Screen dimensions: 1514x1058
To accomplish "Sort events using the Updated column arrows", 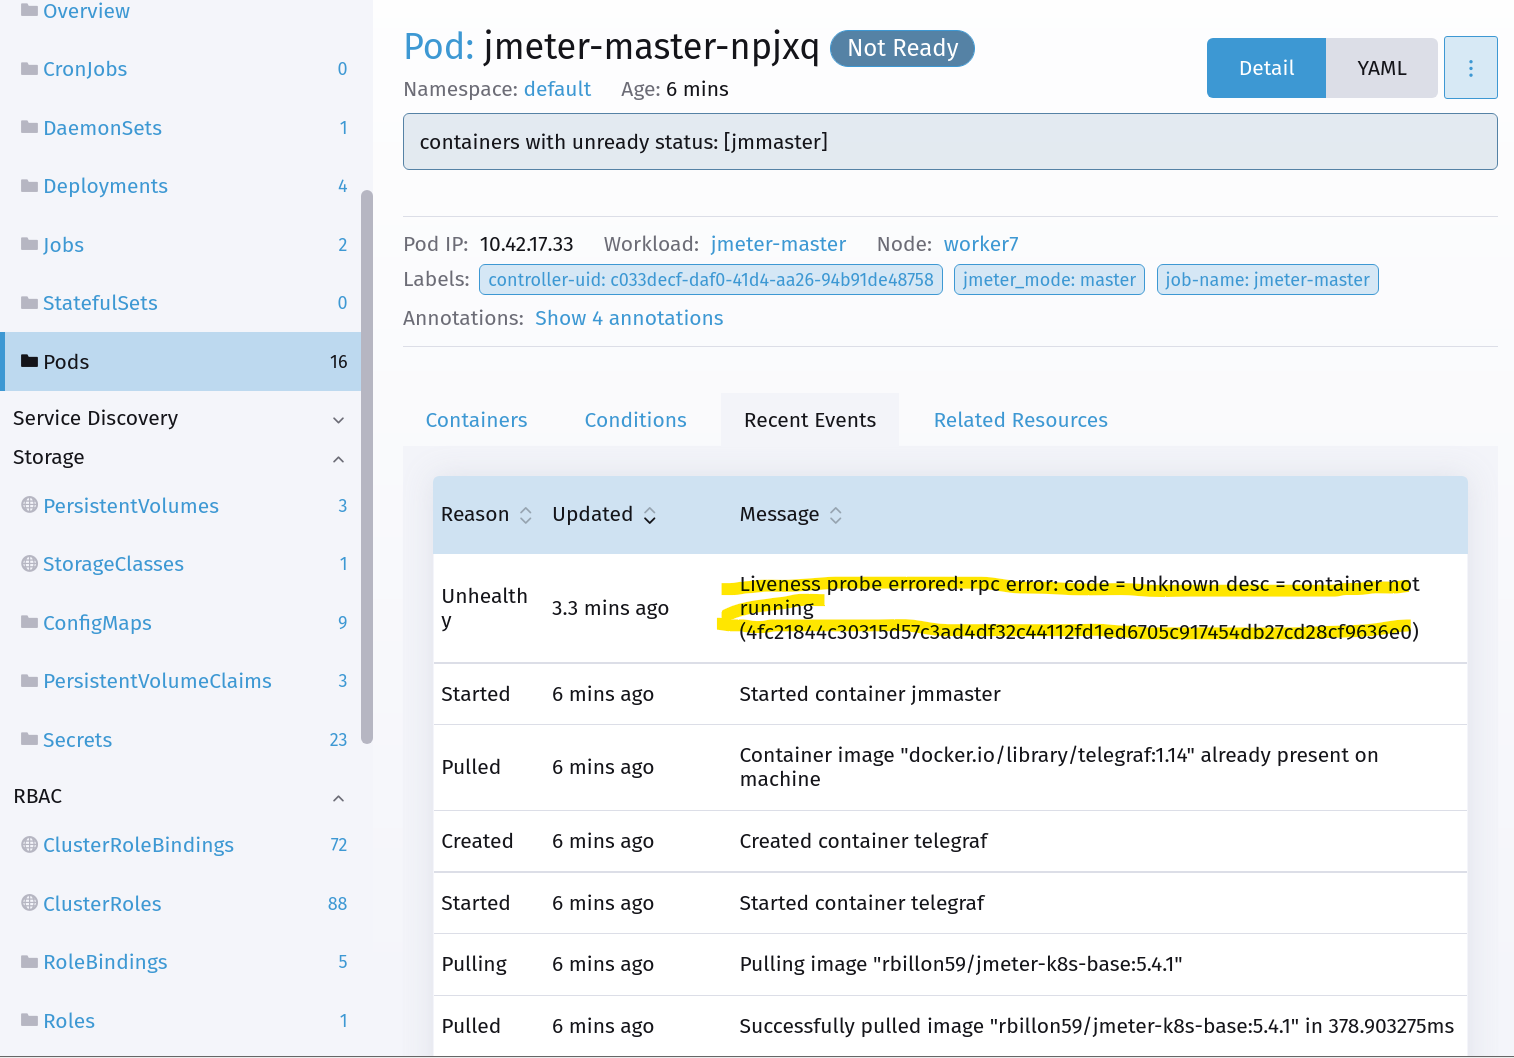I will 650,515.
